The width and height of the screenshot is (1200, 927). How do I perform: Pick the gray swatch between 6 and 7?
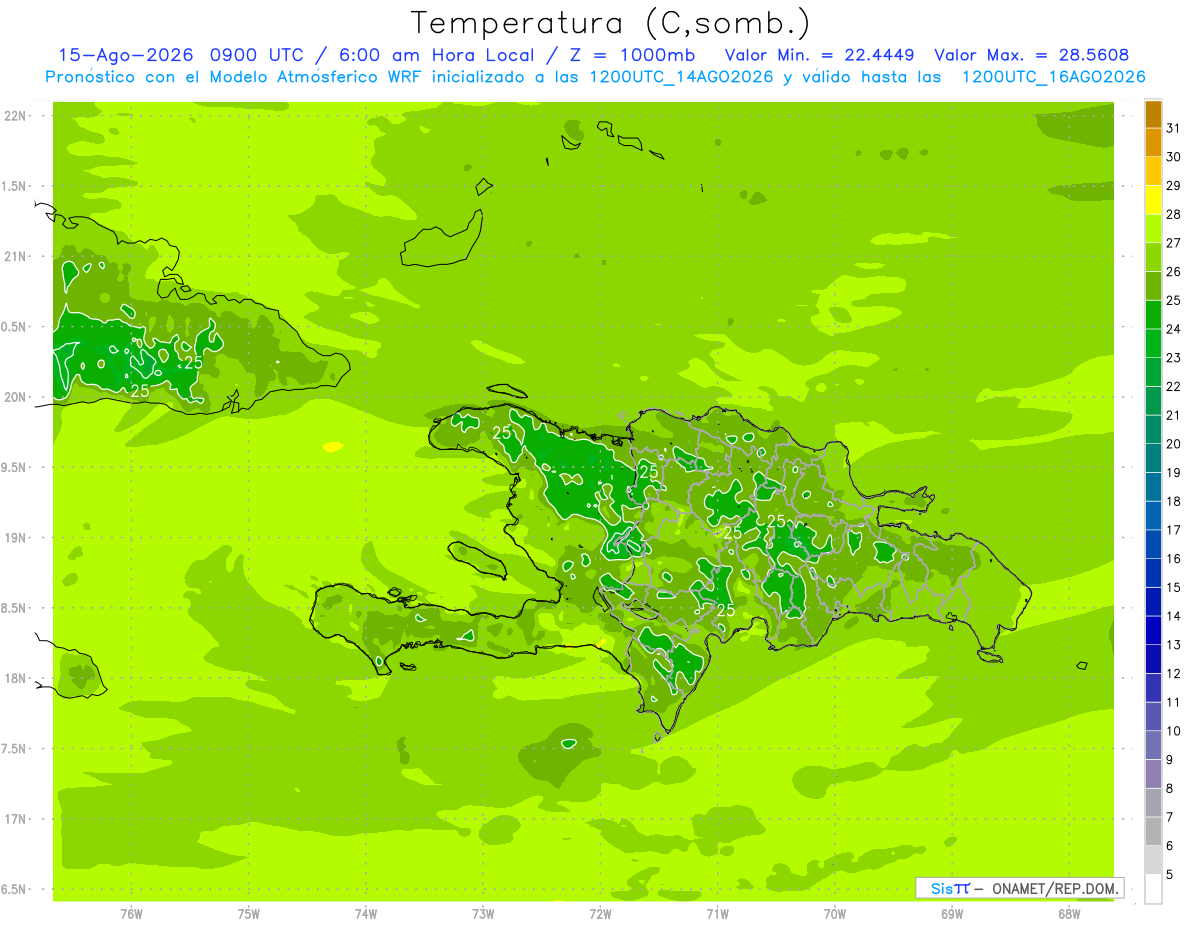(1153, 831)
